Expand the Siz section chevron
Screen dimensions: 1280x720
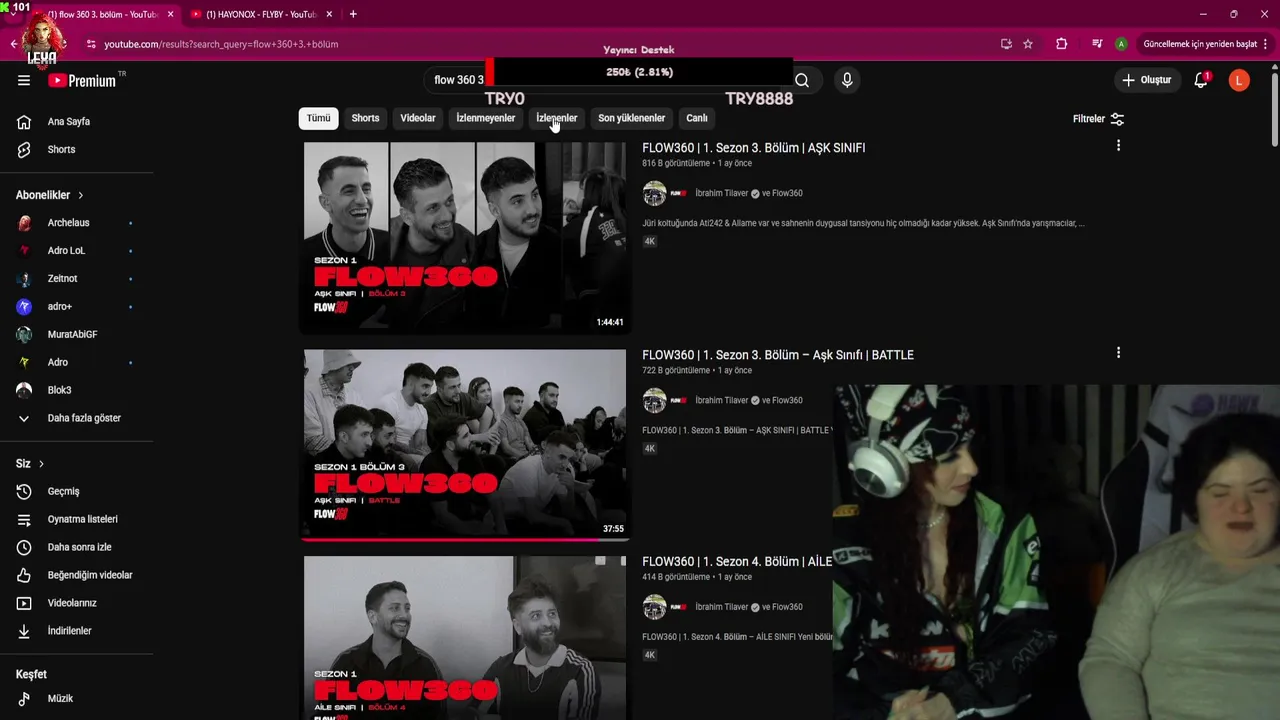click(x=41, y=464)
